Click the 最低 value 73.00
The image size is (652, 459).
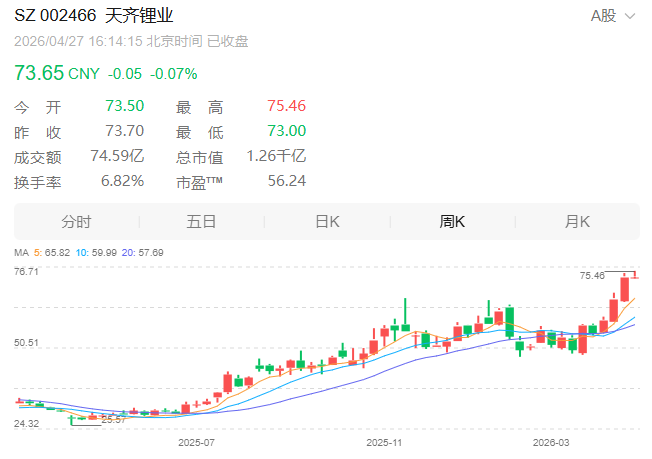click(286, 131)
